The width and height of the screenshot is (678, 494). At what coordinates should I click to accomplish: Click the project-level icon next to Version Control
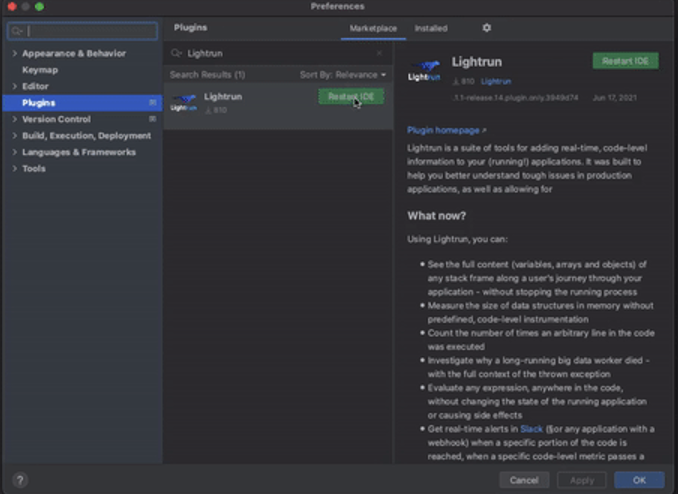point(153,119)
